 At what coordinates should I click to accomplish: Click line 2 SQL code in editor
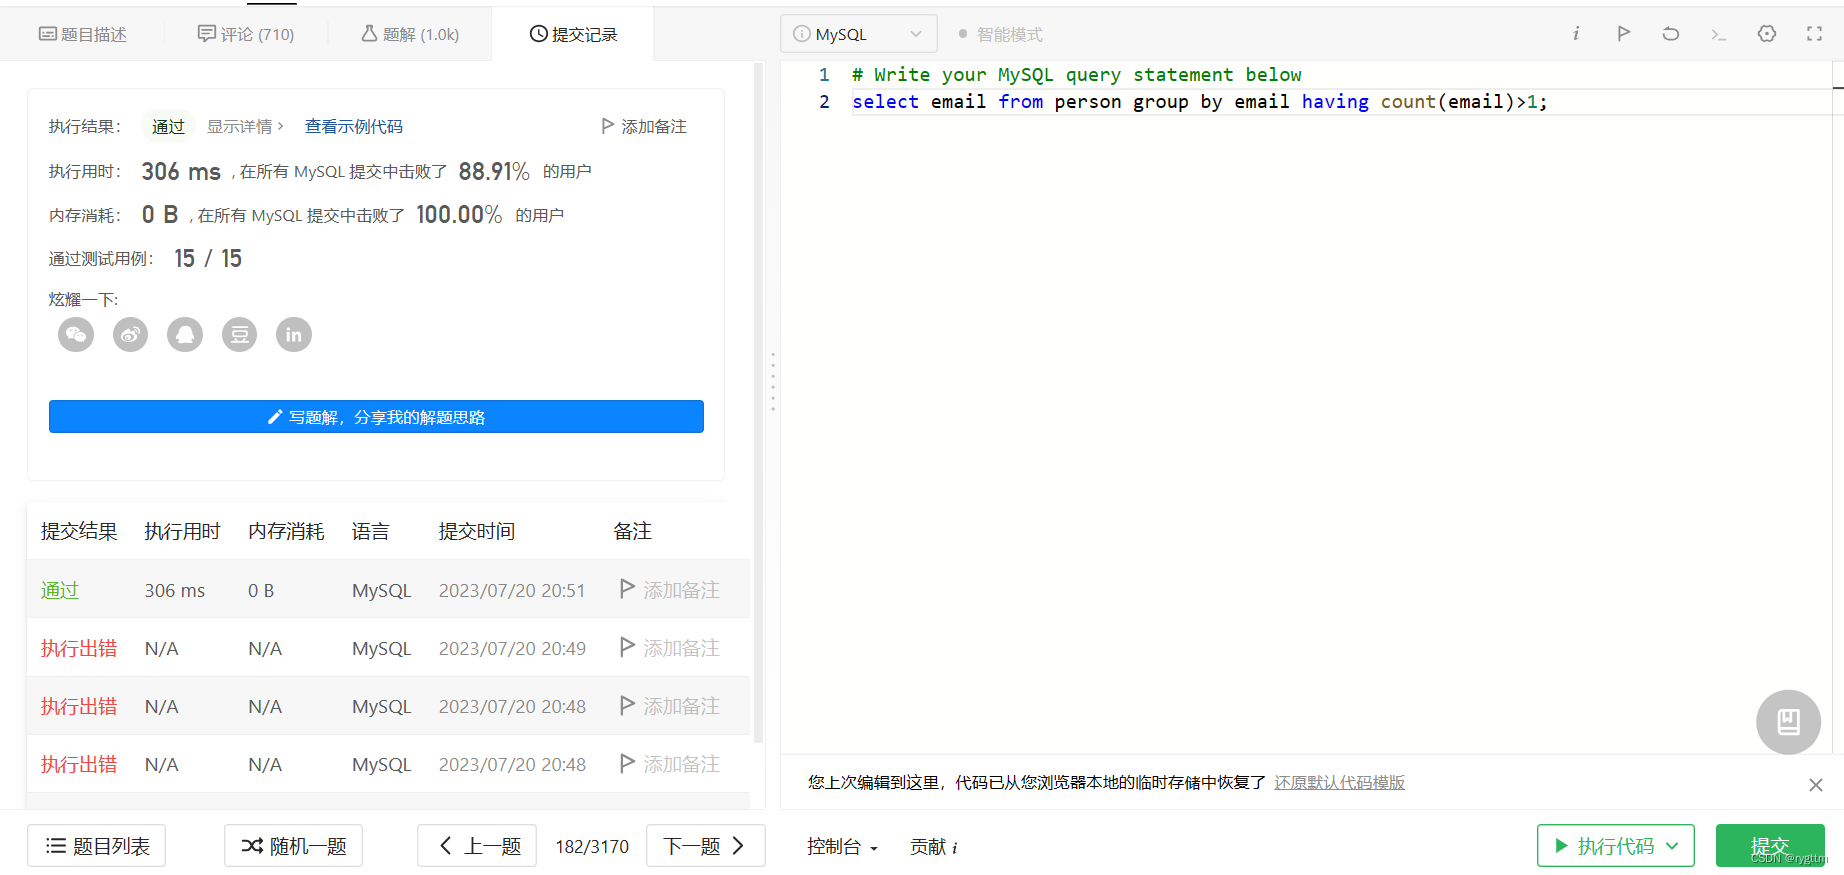point(1199,102)
